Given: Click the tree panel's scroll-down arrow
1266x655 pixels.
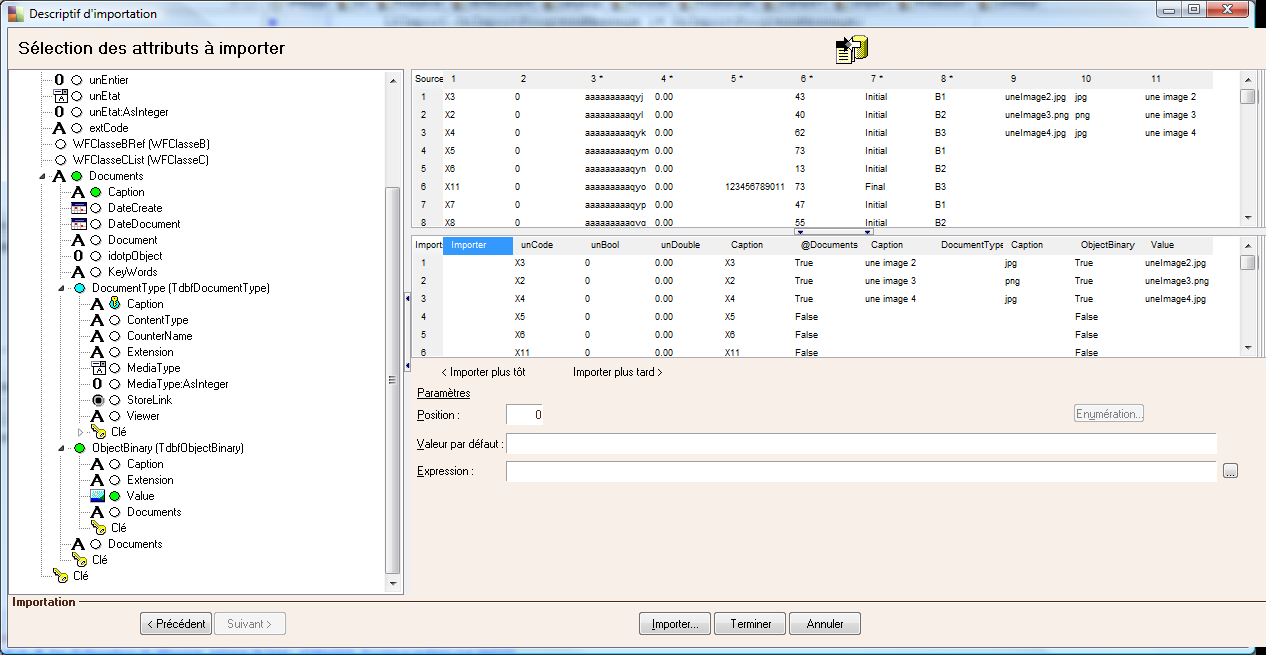Looking at the screenshot, I should (392, 583).
